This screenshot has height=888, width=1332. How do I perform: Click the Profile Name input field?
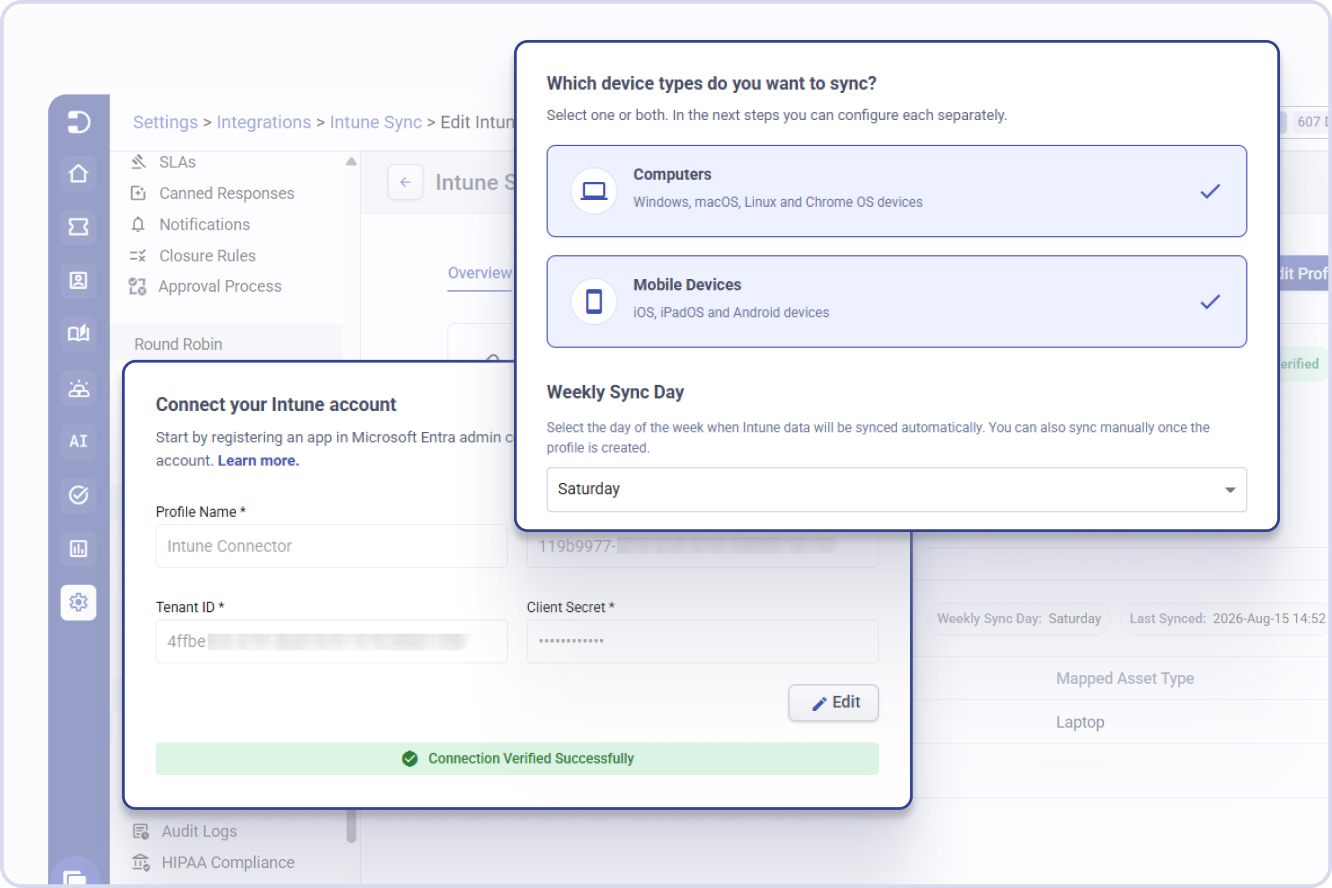tap(331, 546)
